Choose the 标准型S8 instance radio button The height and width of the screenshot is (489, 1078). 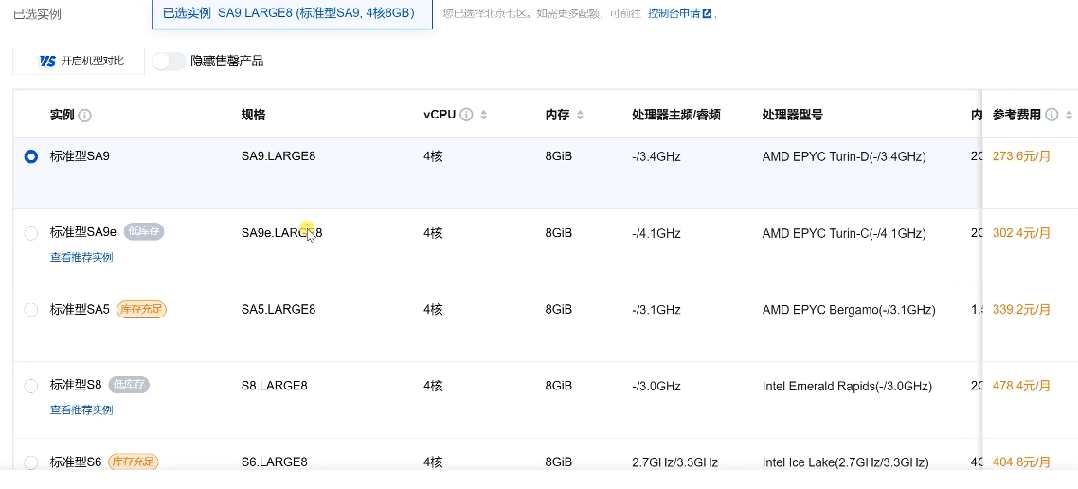31,386
